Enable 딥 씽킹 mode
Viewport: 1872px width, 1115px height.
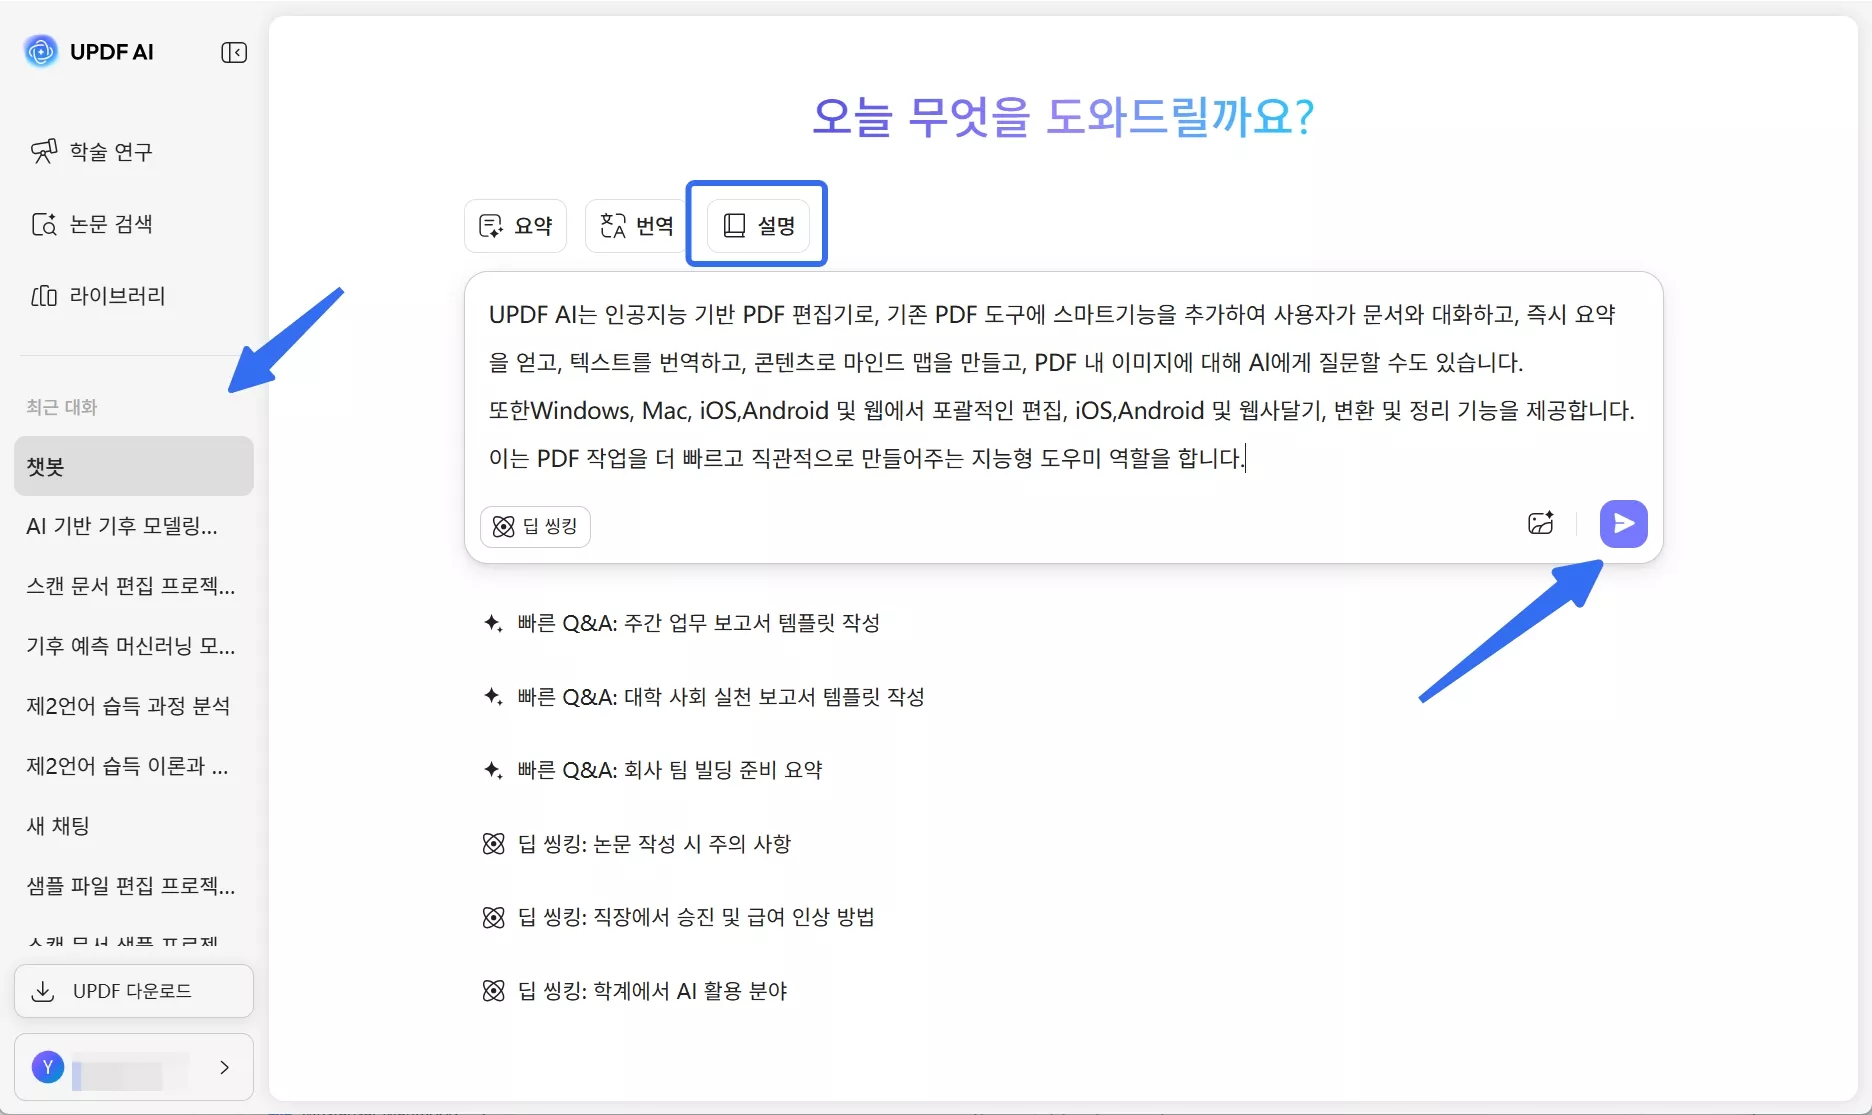click(x=535, y=526)
